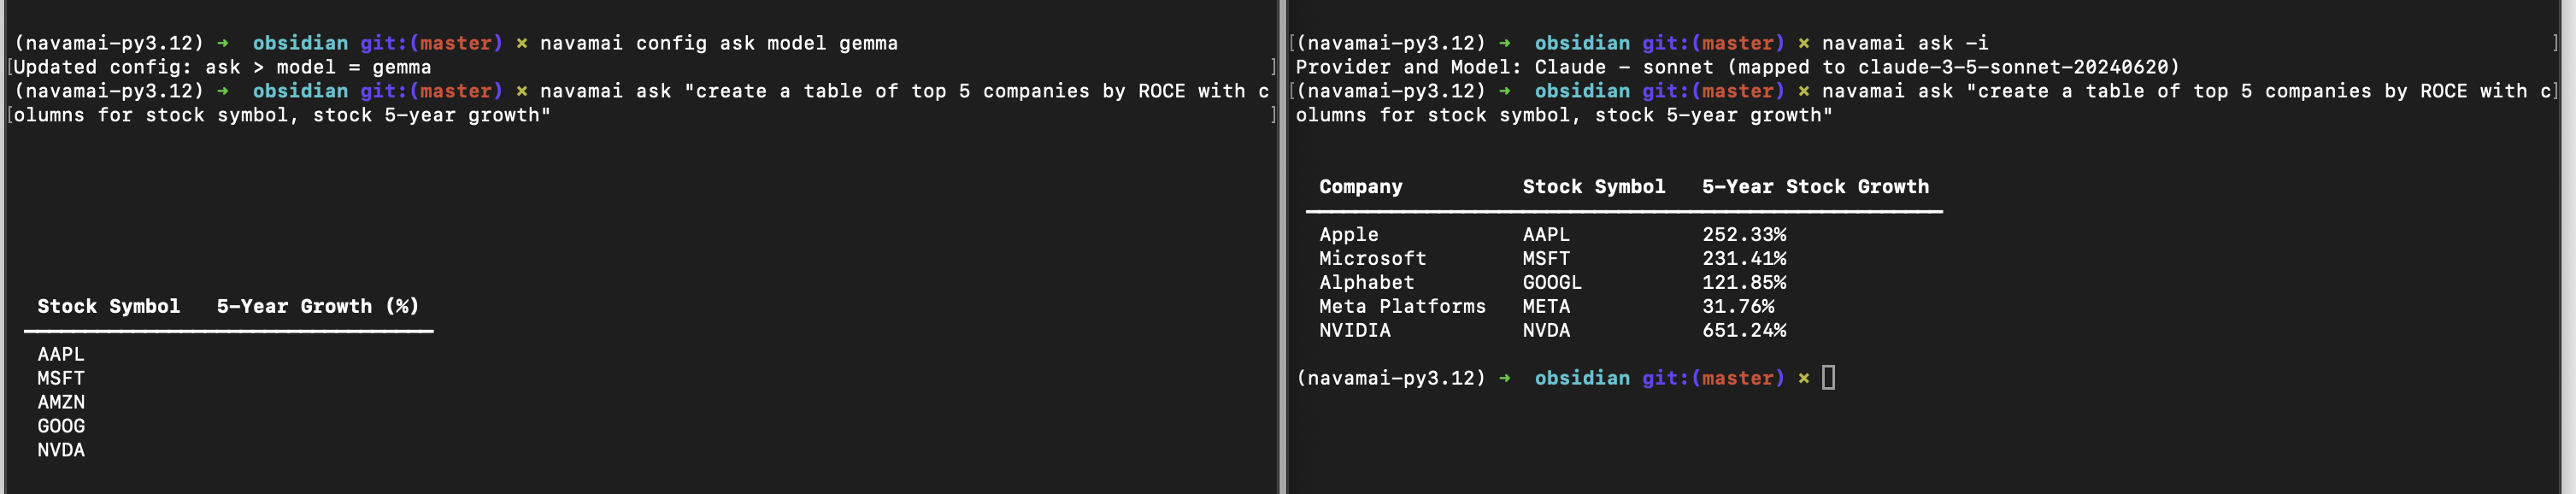Click the cursor block at the final prompt
The width and height of the screenshot is (2576, 494).
(1828, 378)
